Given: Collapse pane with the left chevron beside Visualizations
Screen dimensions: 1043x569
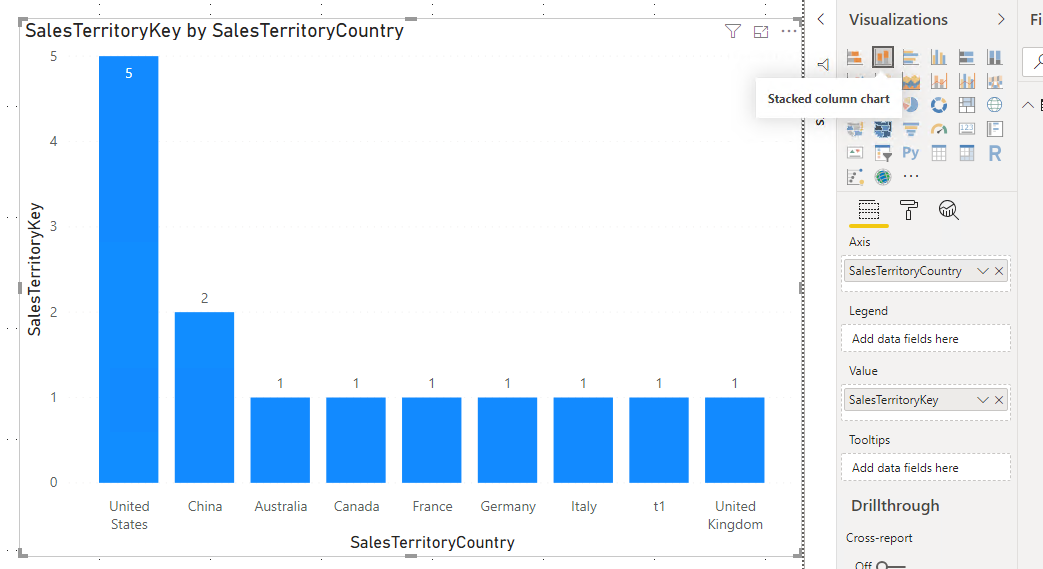Looking at the screenshot, I should point(821,19).
